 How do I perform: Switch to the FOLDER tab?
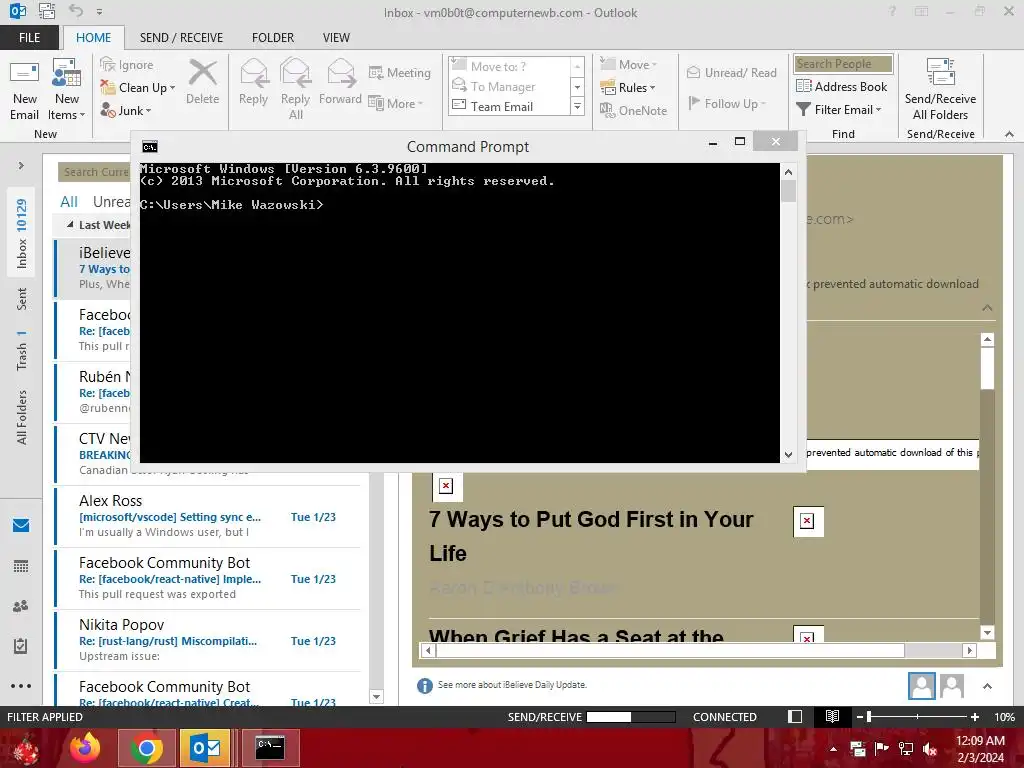[x=273, y=37]
